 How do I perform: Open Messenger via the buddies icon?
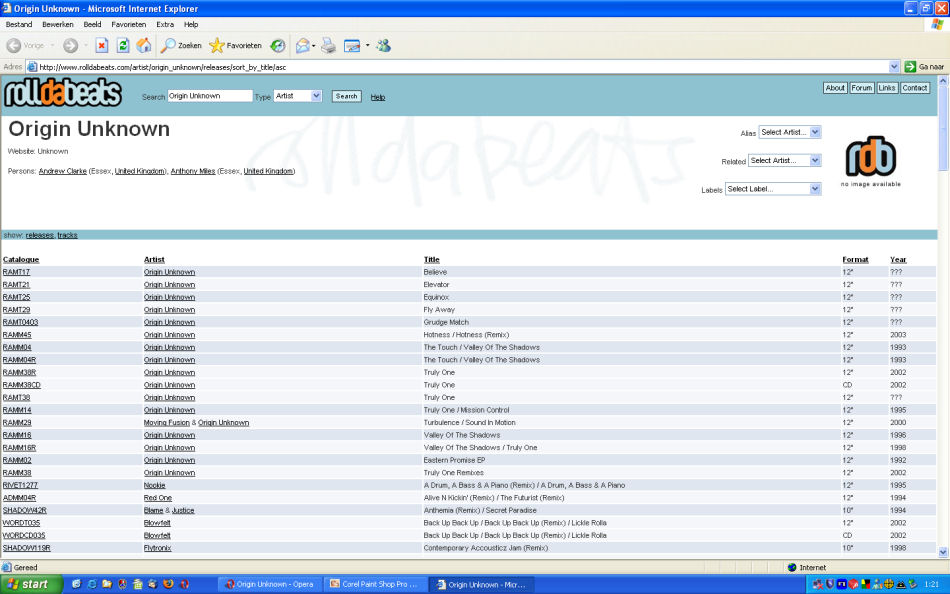[384, 45]
